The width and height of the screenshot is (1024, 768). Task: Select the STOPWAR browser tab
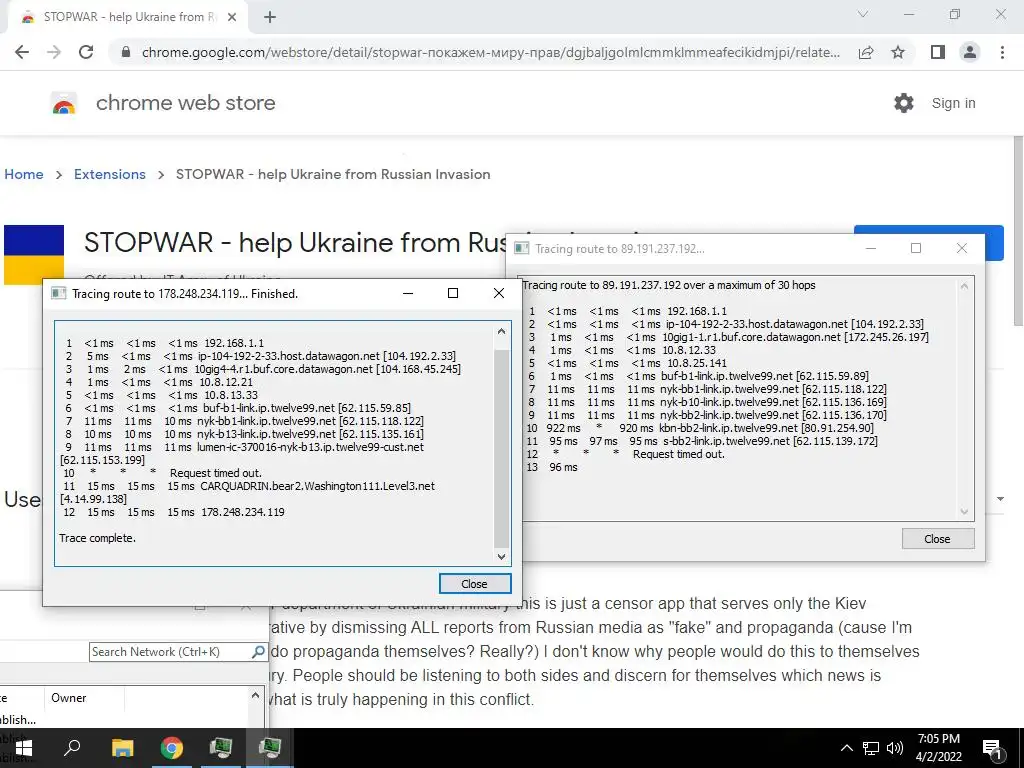click(x=124, y=18)
